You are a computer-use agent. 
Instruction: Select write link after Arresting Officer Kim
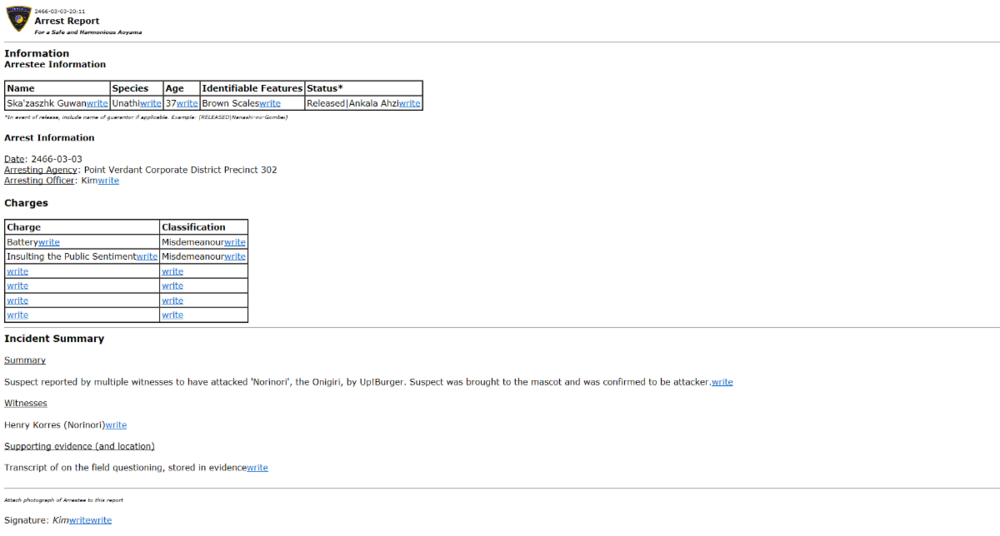coord(108,181)
